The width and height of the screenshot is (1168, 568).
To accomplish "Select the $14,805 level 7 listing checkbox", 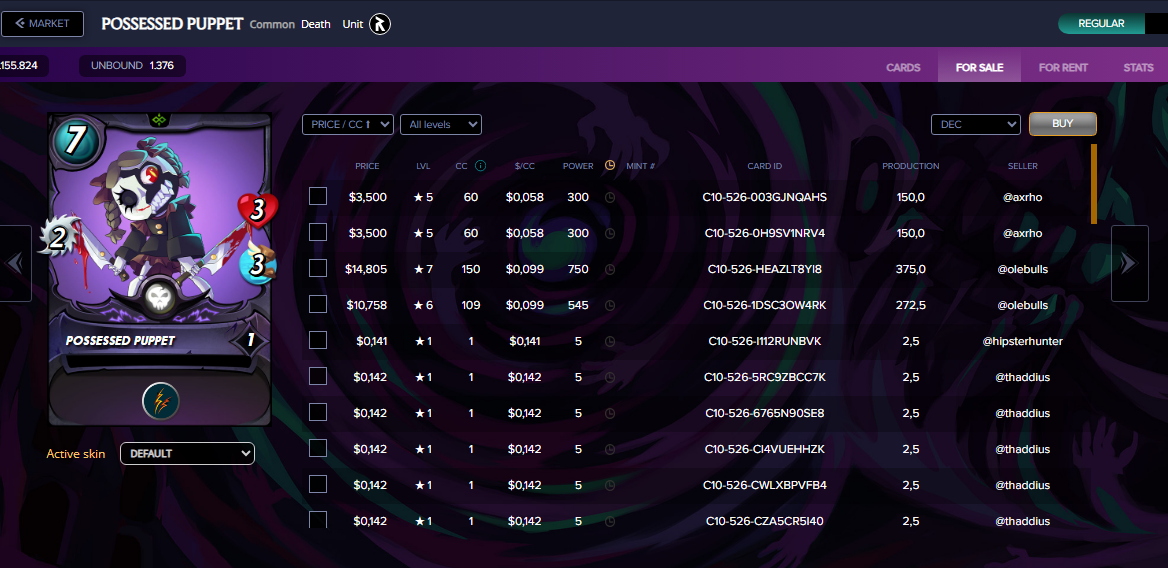I will pos(318,268).
